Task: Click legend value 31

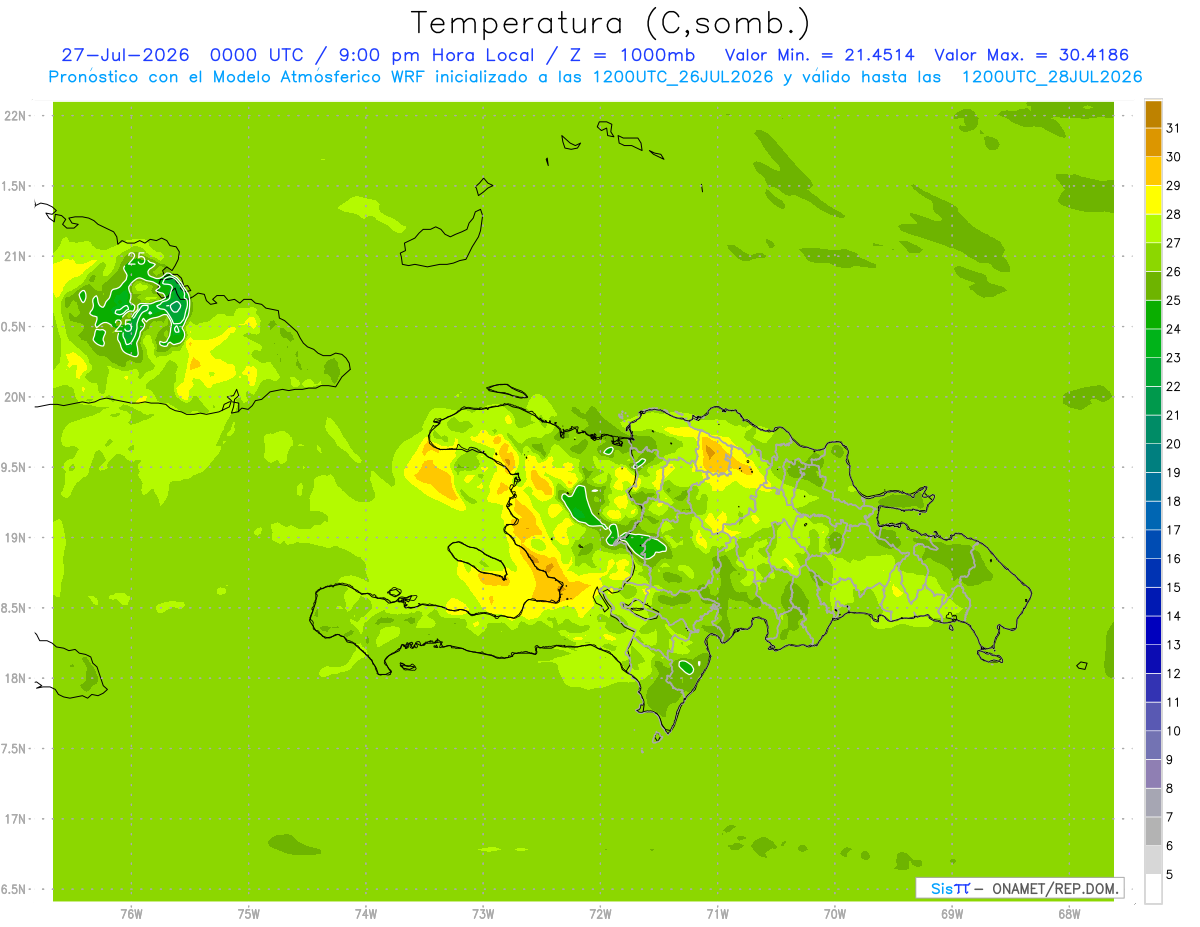Action: click(1175, 128)
